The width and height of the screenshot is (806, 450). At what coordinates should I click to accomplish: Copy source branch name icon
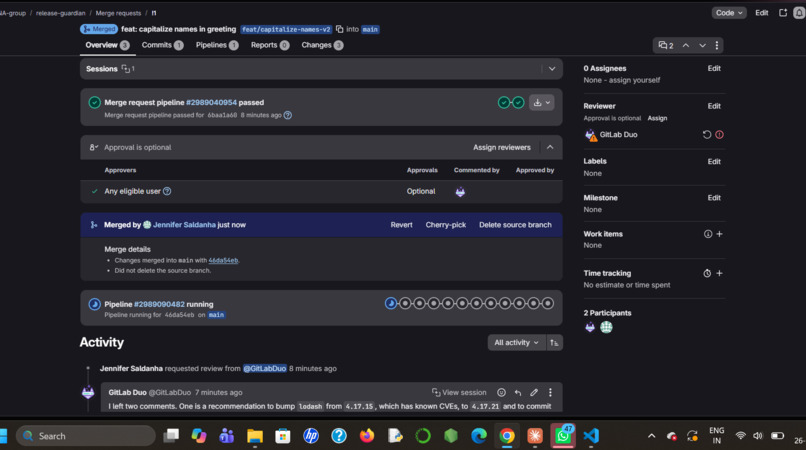pyautogui.click(x=340, y=29)
